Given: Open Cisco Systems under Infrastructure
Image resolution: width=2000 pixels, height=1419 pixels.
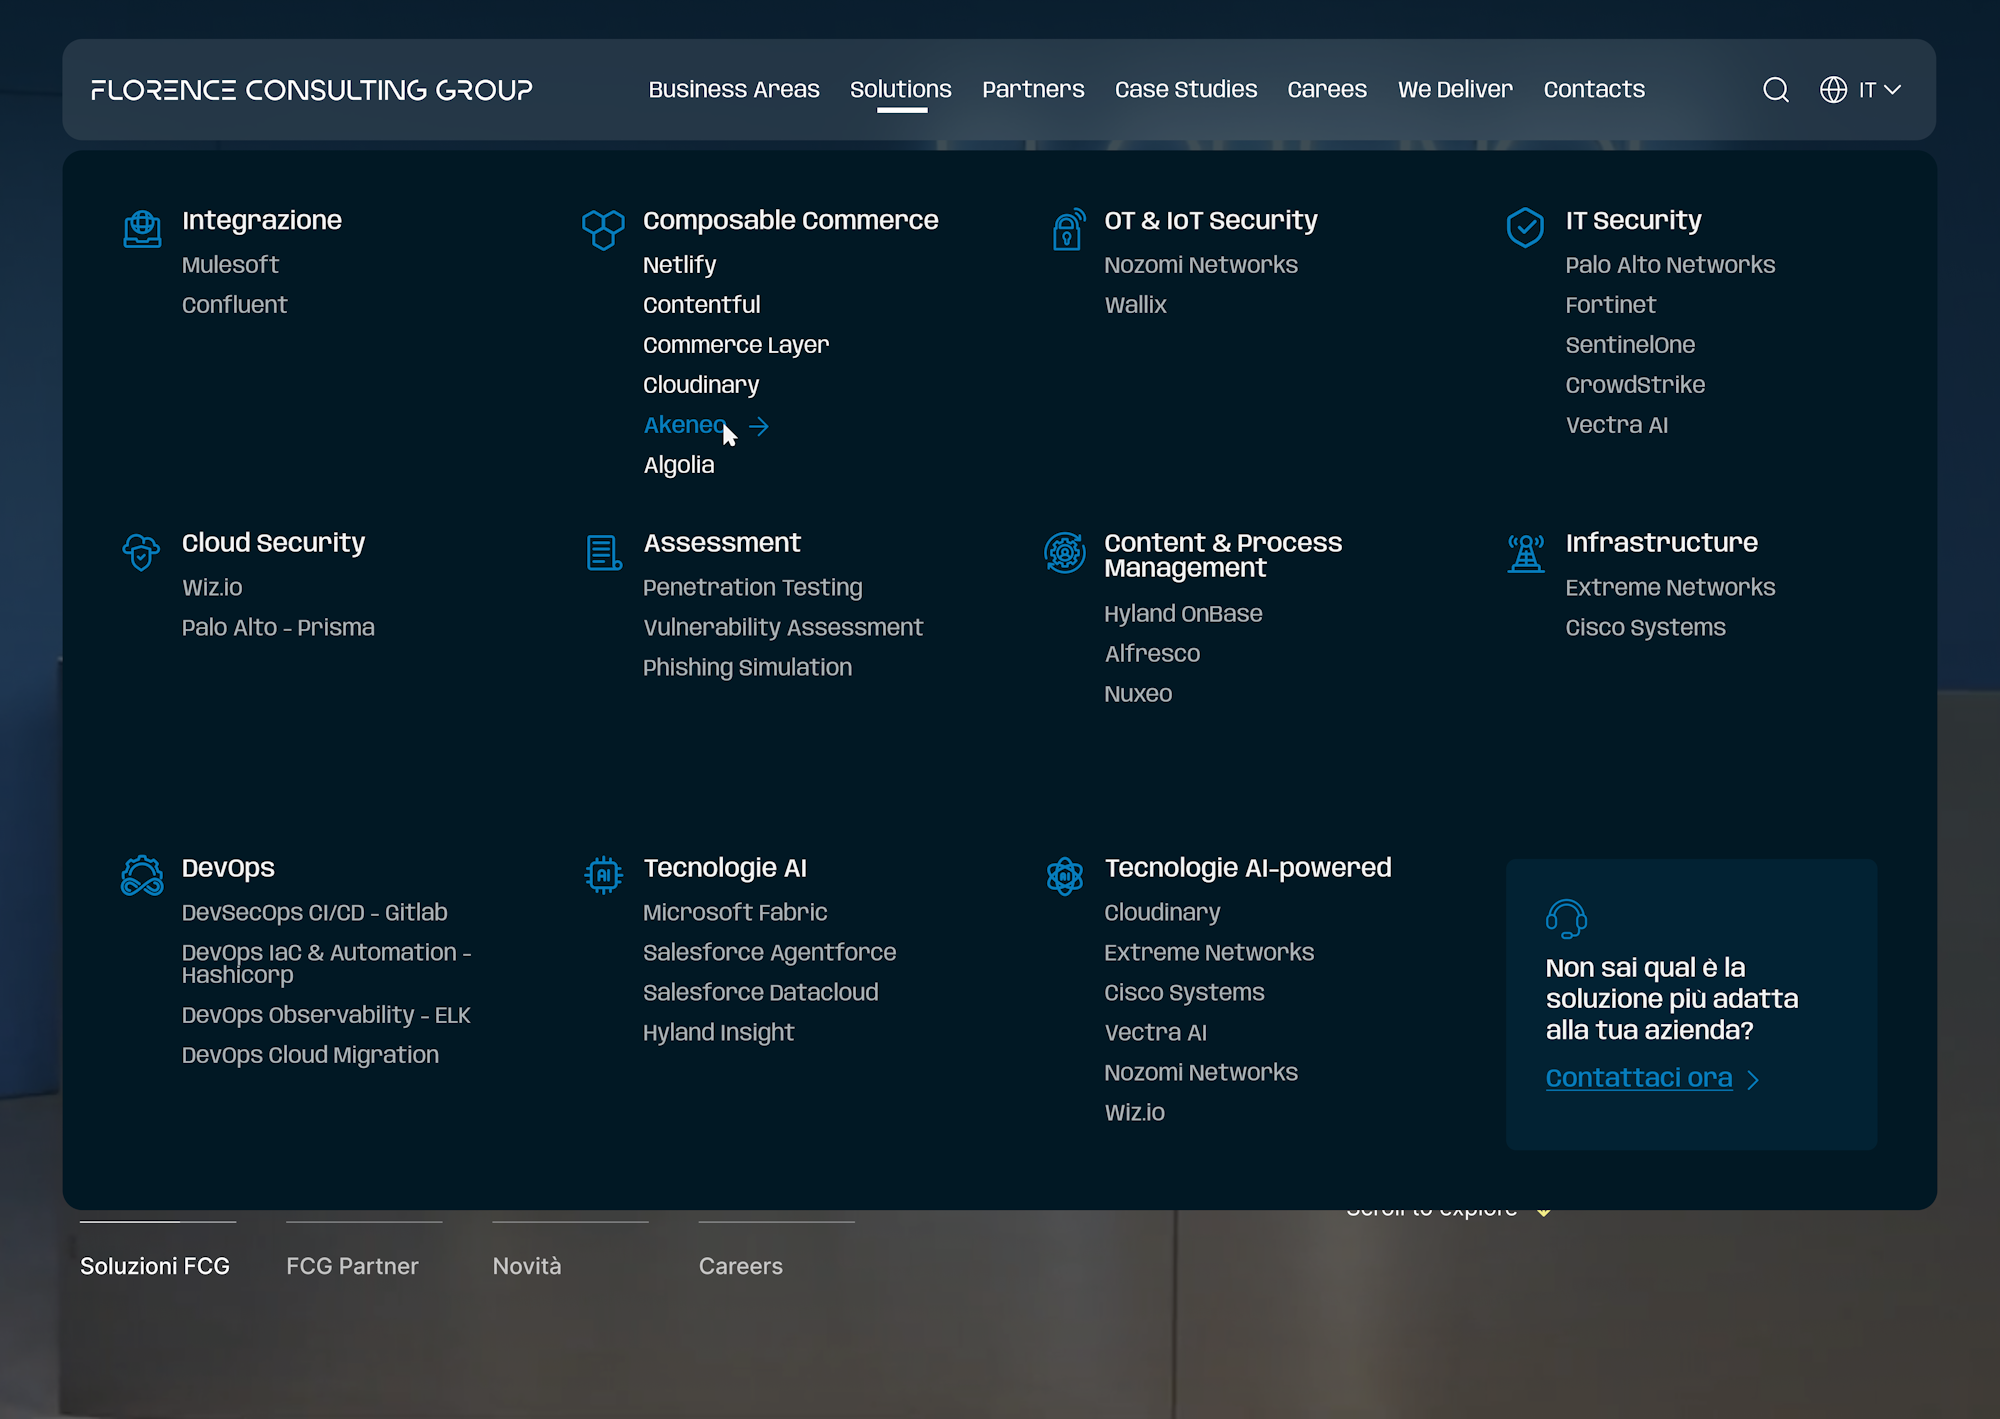Looking at the screenshot, I should pos(1645,628).
